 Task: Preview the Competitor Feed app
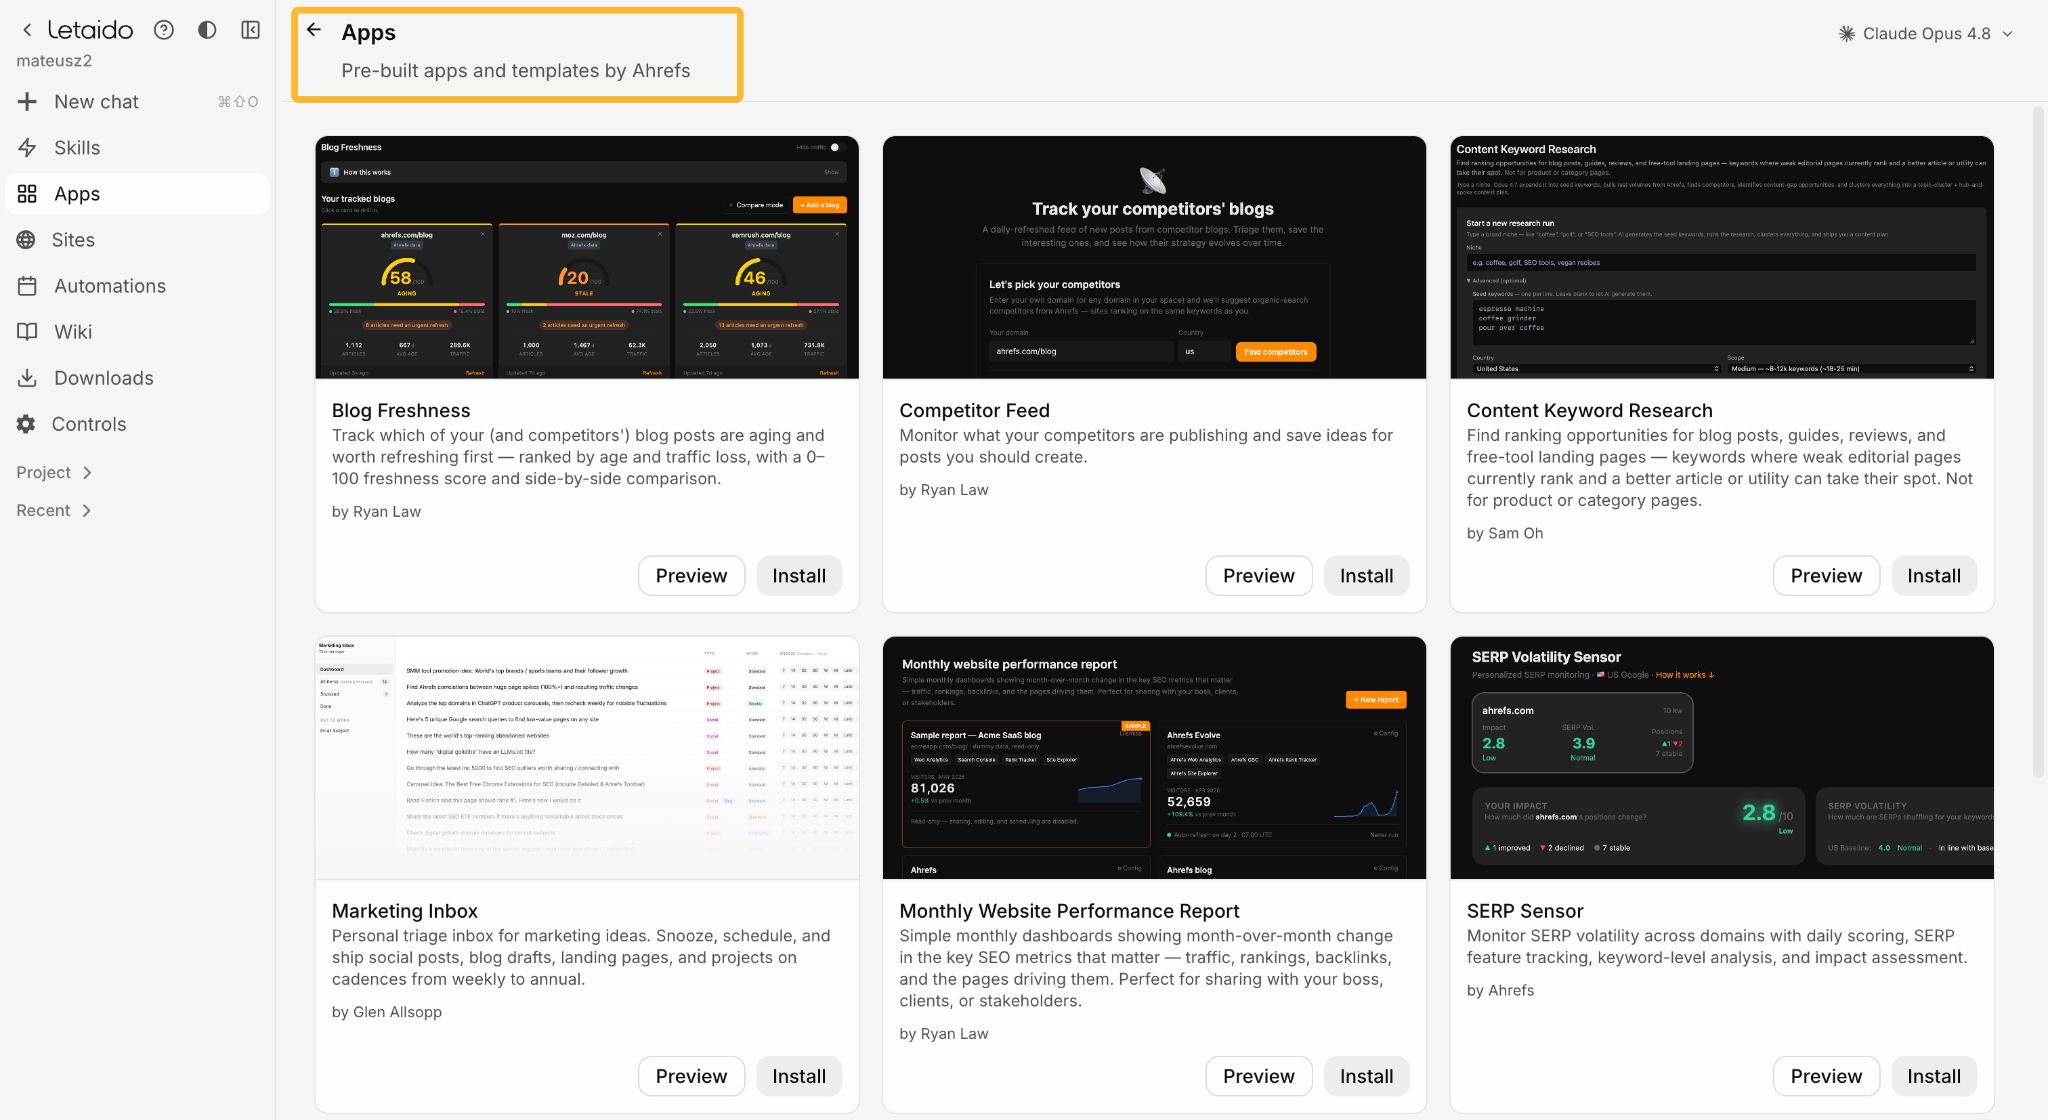pyautogui.click(x=1259, y=576)
